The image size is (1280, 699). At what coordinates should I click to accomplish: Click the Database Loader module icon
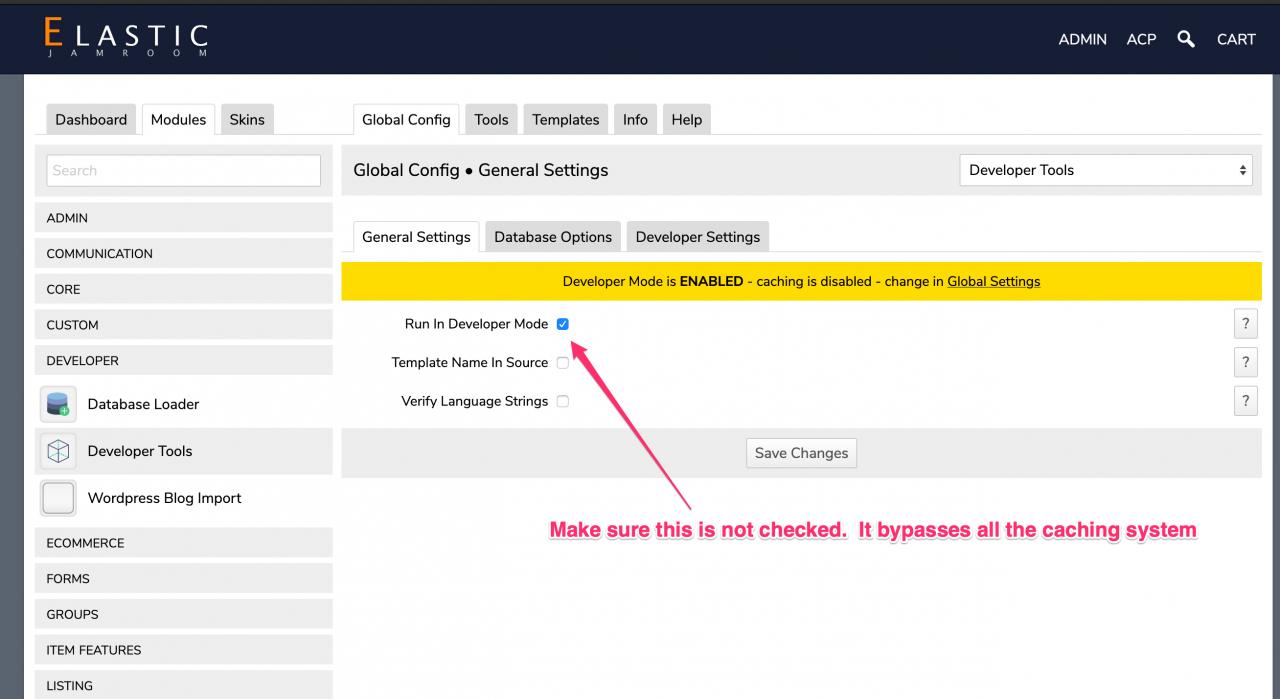click(58, 404)
